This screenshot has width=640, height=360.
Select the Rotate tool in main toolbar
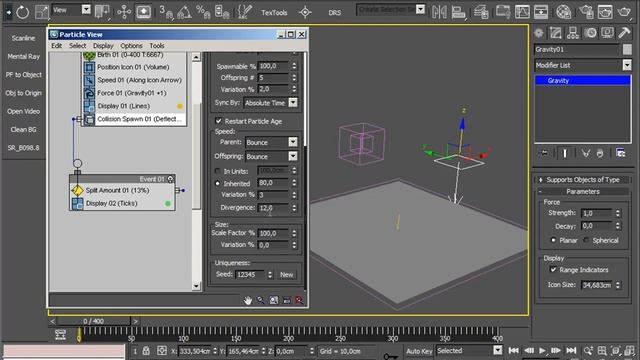23,12
